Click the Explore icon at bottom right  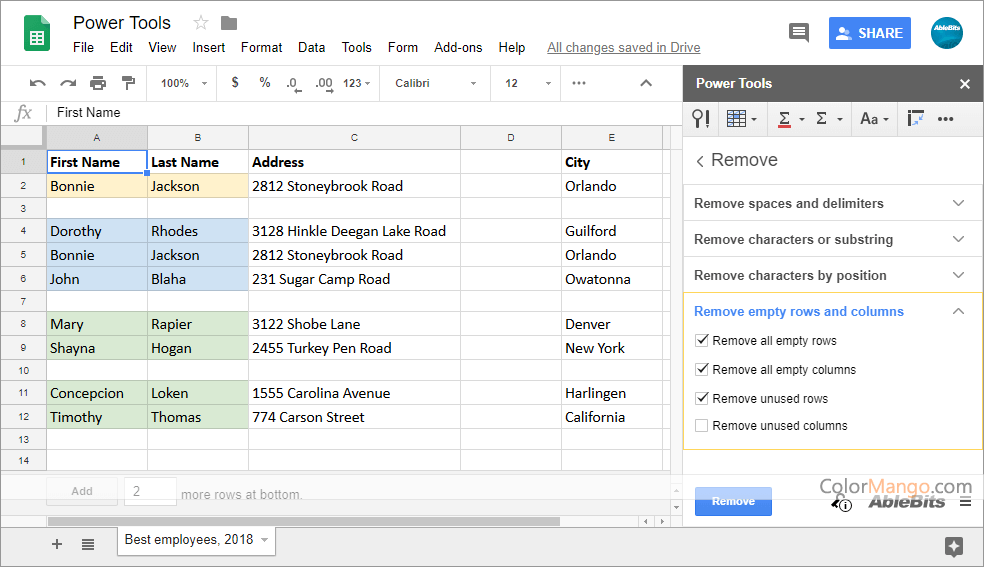click(x=953, y=545)
